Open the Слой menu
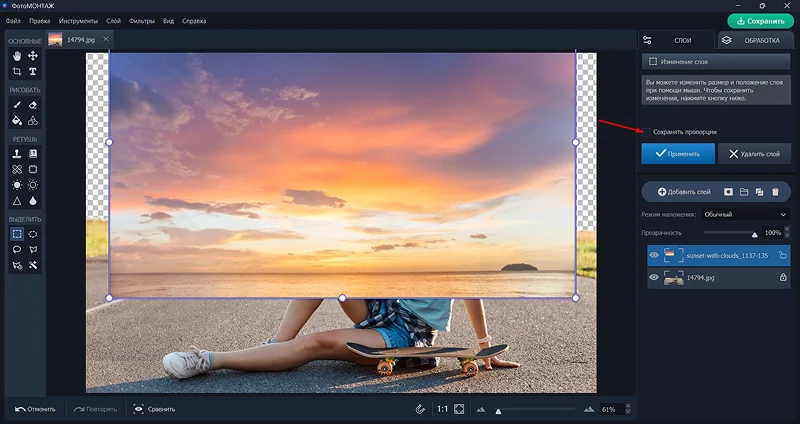 (x=113, y=21)
